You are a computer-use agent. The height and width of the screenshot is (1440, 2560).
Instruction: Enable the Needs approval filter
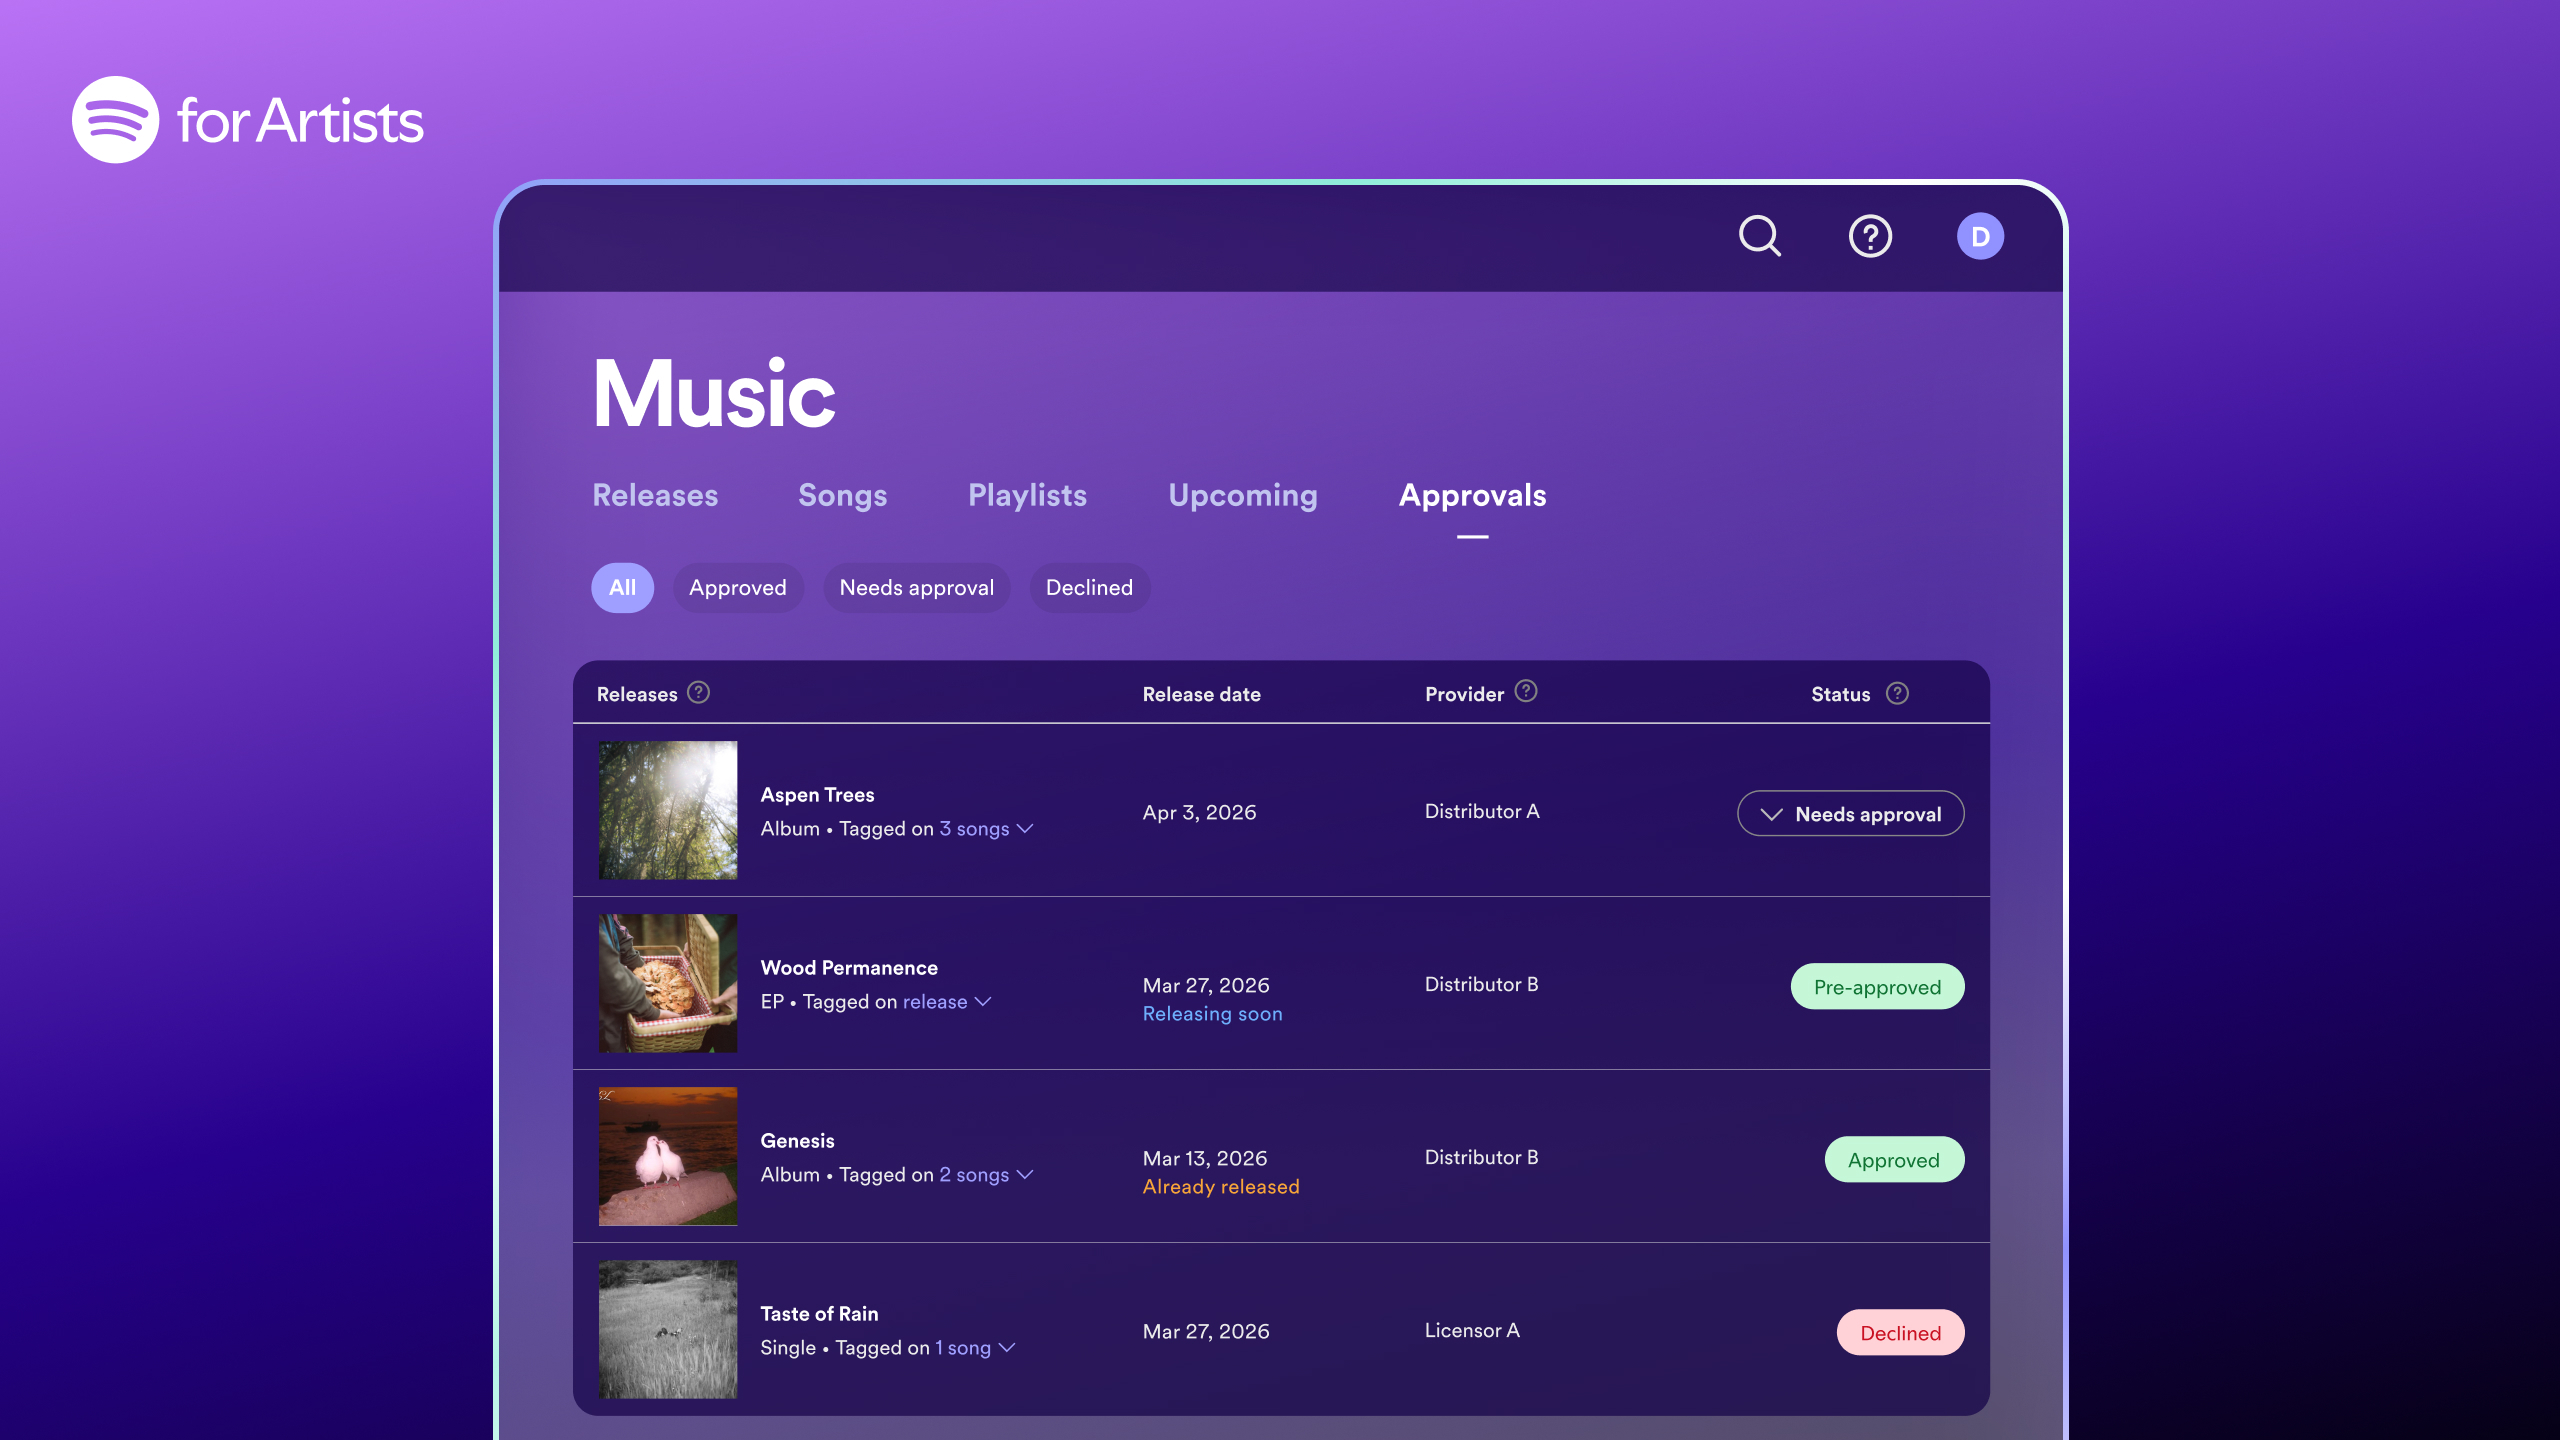coord(916,587)
